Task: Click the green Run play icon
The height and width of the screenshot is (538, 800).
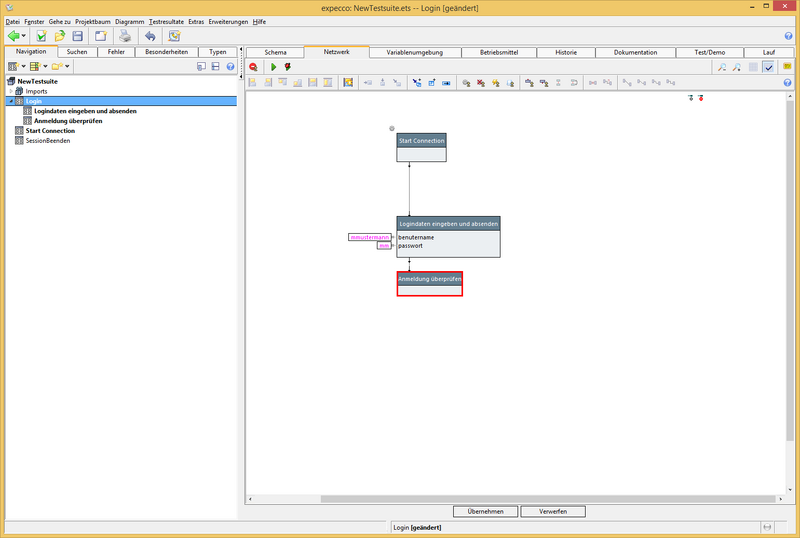Action: 273,67
